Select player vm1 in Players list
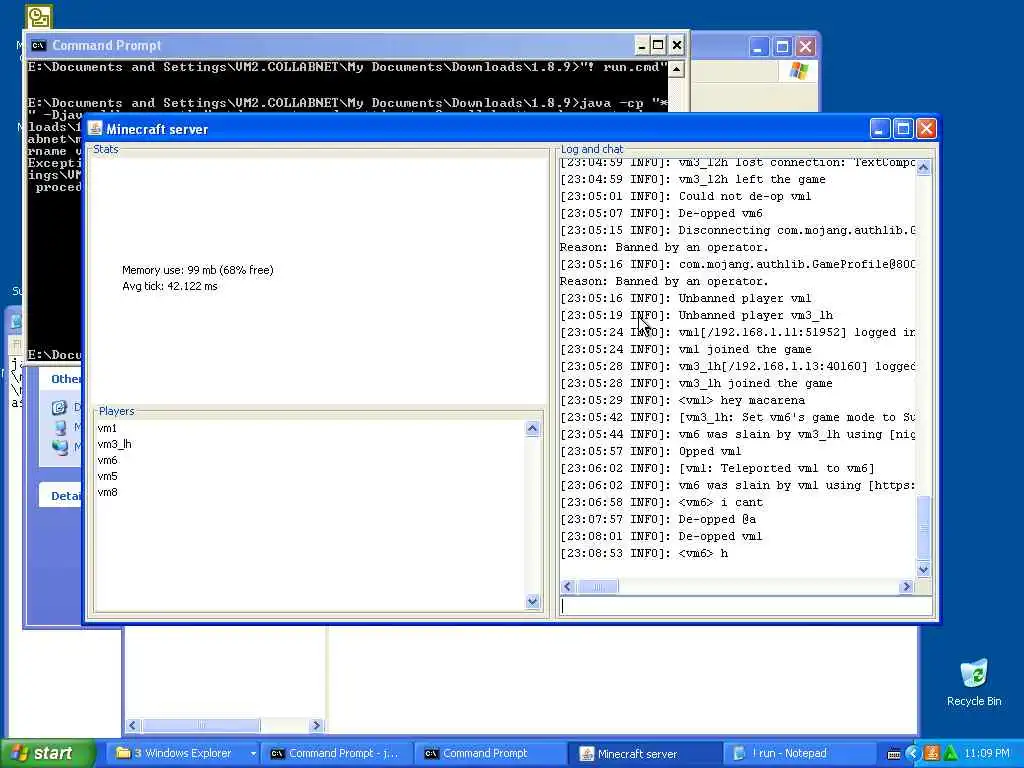Screen dimensions: 1024x768 click(x=107, y=428)
